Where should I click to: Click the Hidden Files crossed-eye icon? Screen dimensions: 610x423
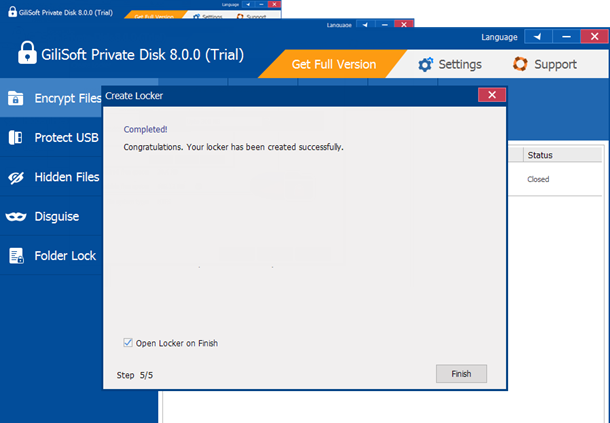tap(16, 177)
